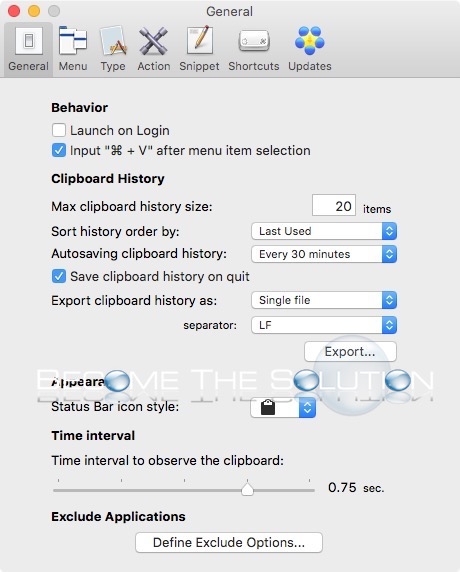Enable the Launch on Login checkbox
This screenshot has height=572, width=460.
(59, 130)
